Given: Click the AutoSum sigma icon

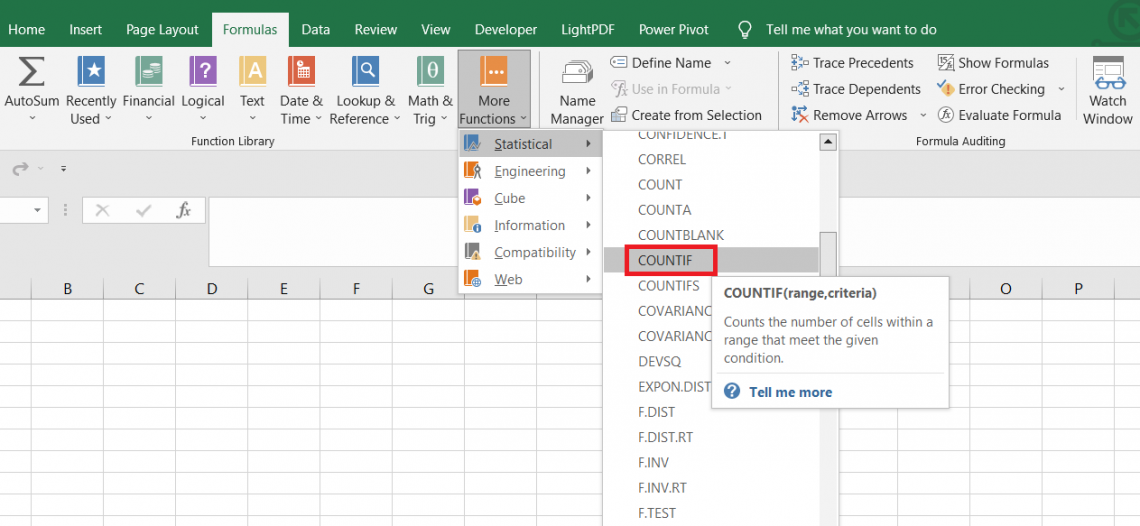Looking at the screenshot, I should point(32,73).
